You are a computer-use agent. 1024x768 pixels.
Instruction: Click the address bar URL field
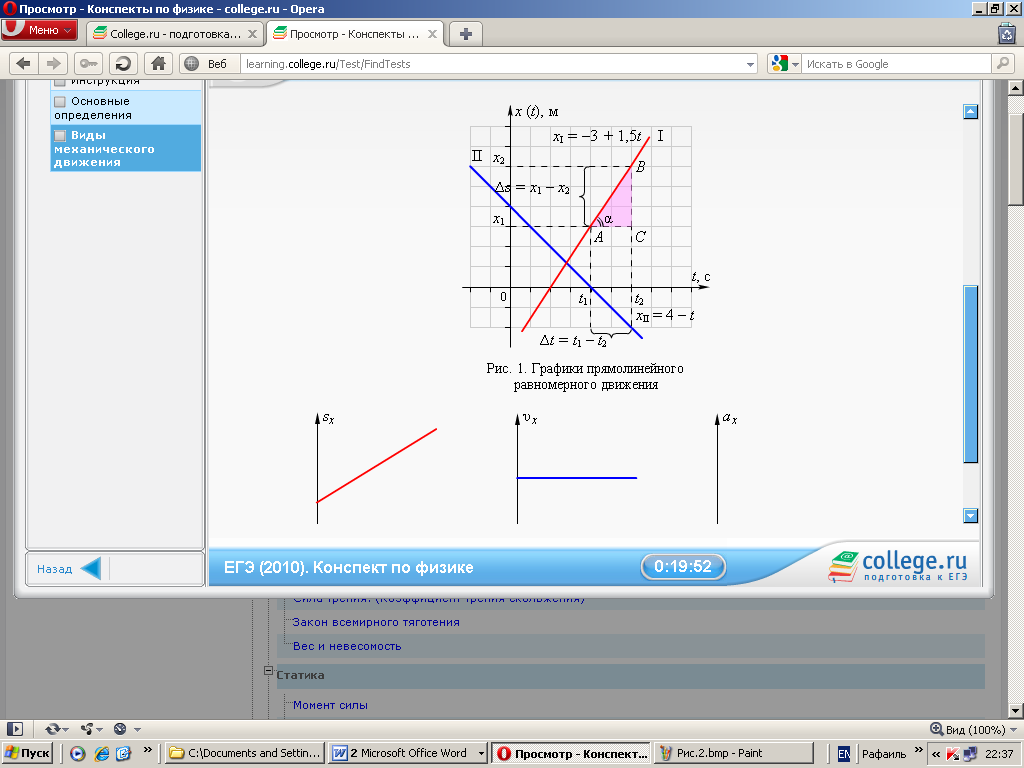tap(492, 64)
